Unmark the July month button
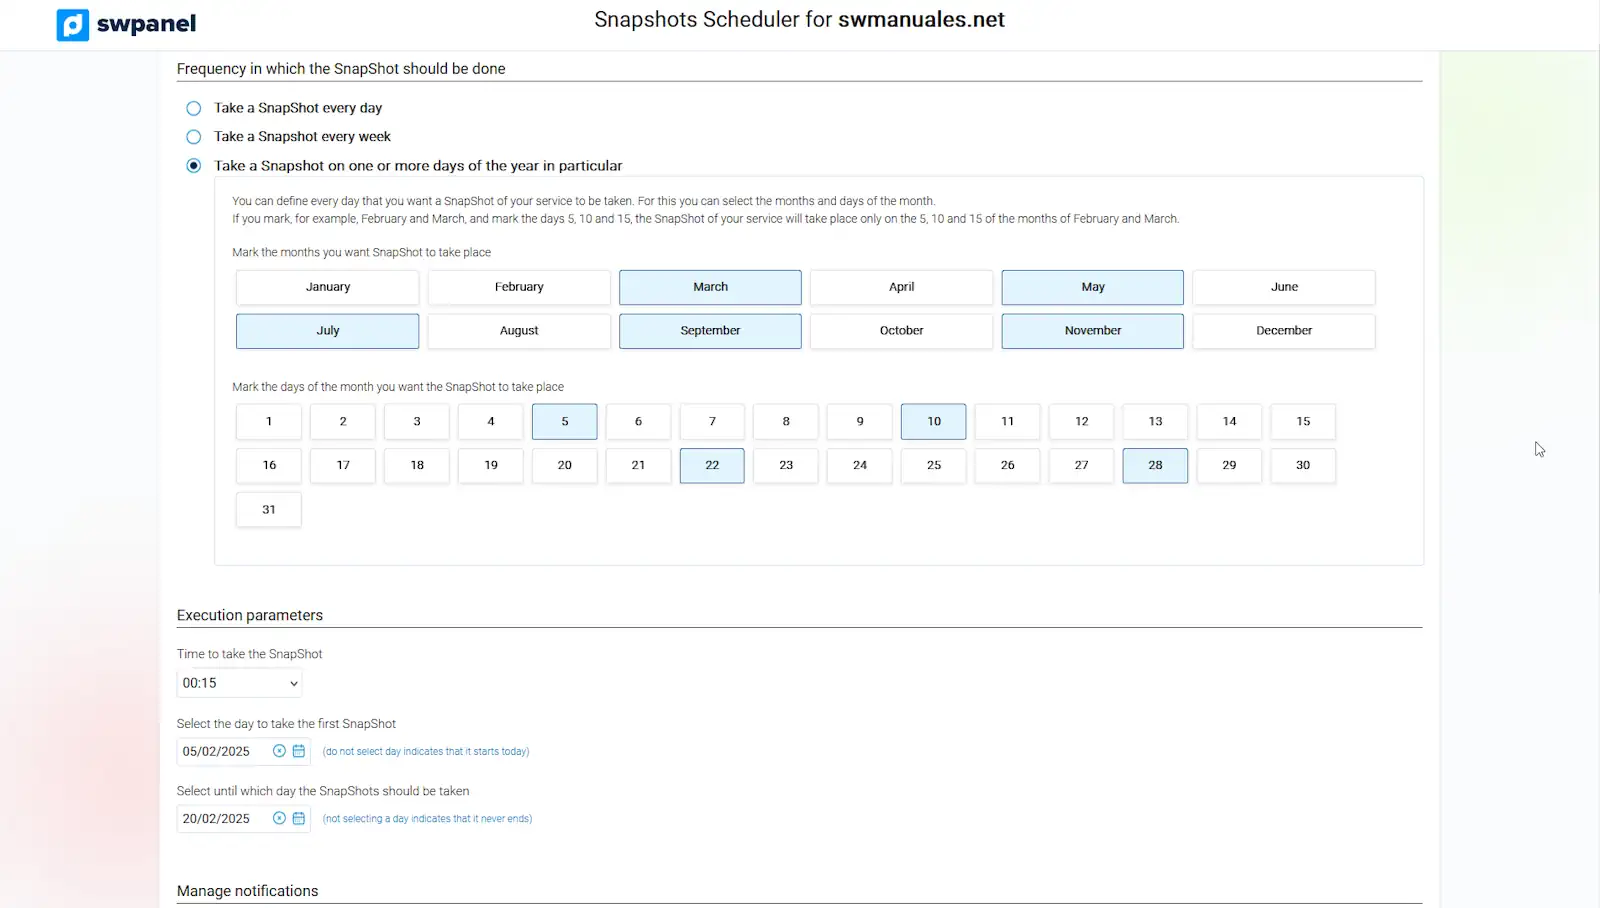The image size is (1600, 908). [328, 331]
